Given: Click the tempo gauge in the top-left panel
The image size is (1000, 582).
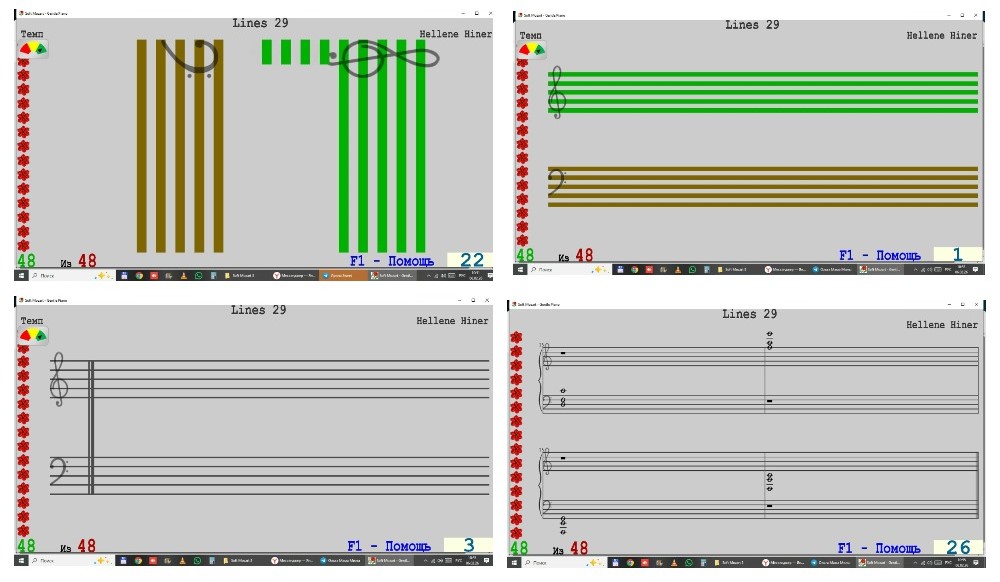Looking at the screenshot, I should (33, 49).
